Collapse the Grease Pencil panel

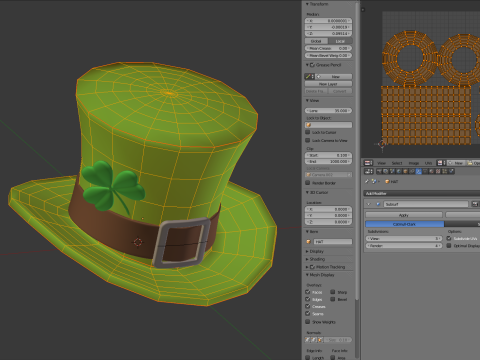tap(307, 65)
